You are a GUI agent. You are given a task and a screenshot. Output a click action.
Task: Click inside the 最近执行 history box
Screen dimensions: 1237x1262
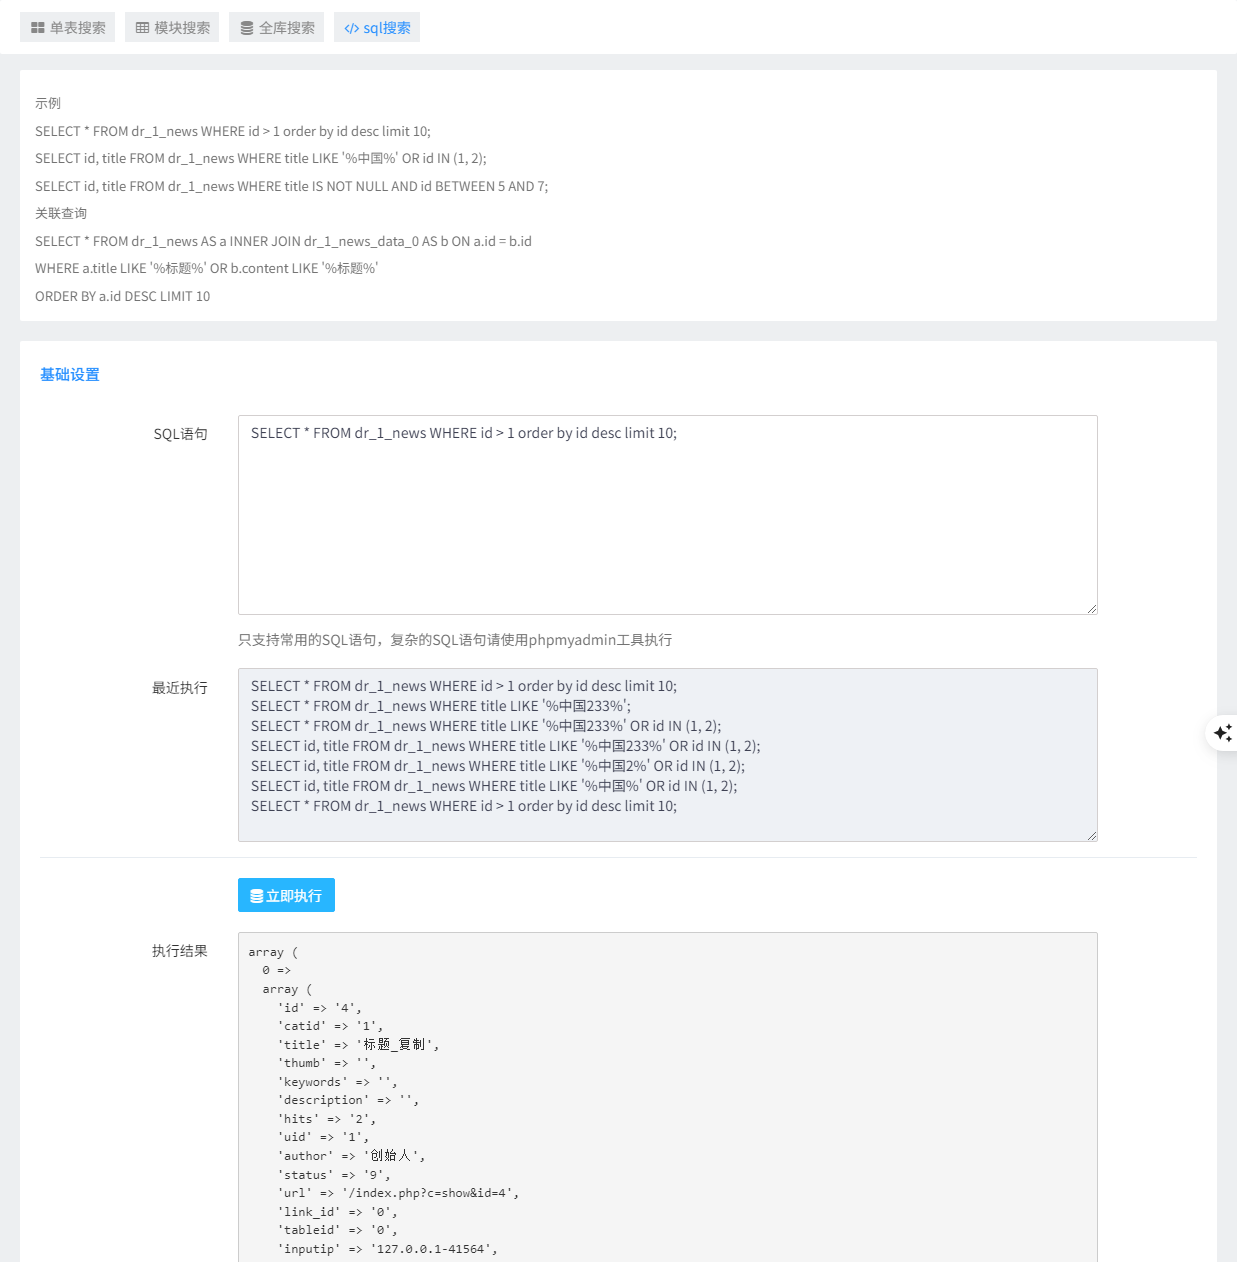(668, 755)
